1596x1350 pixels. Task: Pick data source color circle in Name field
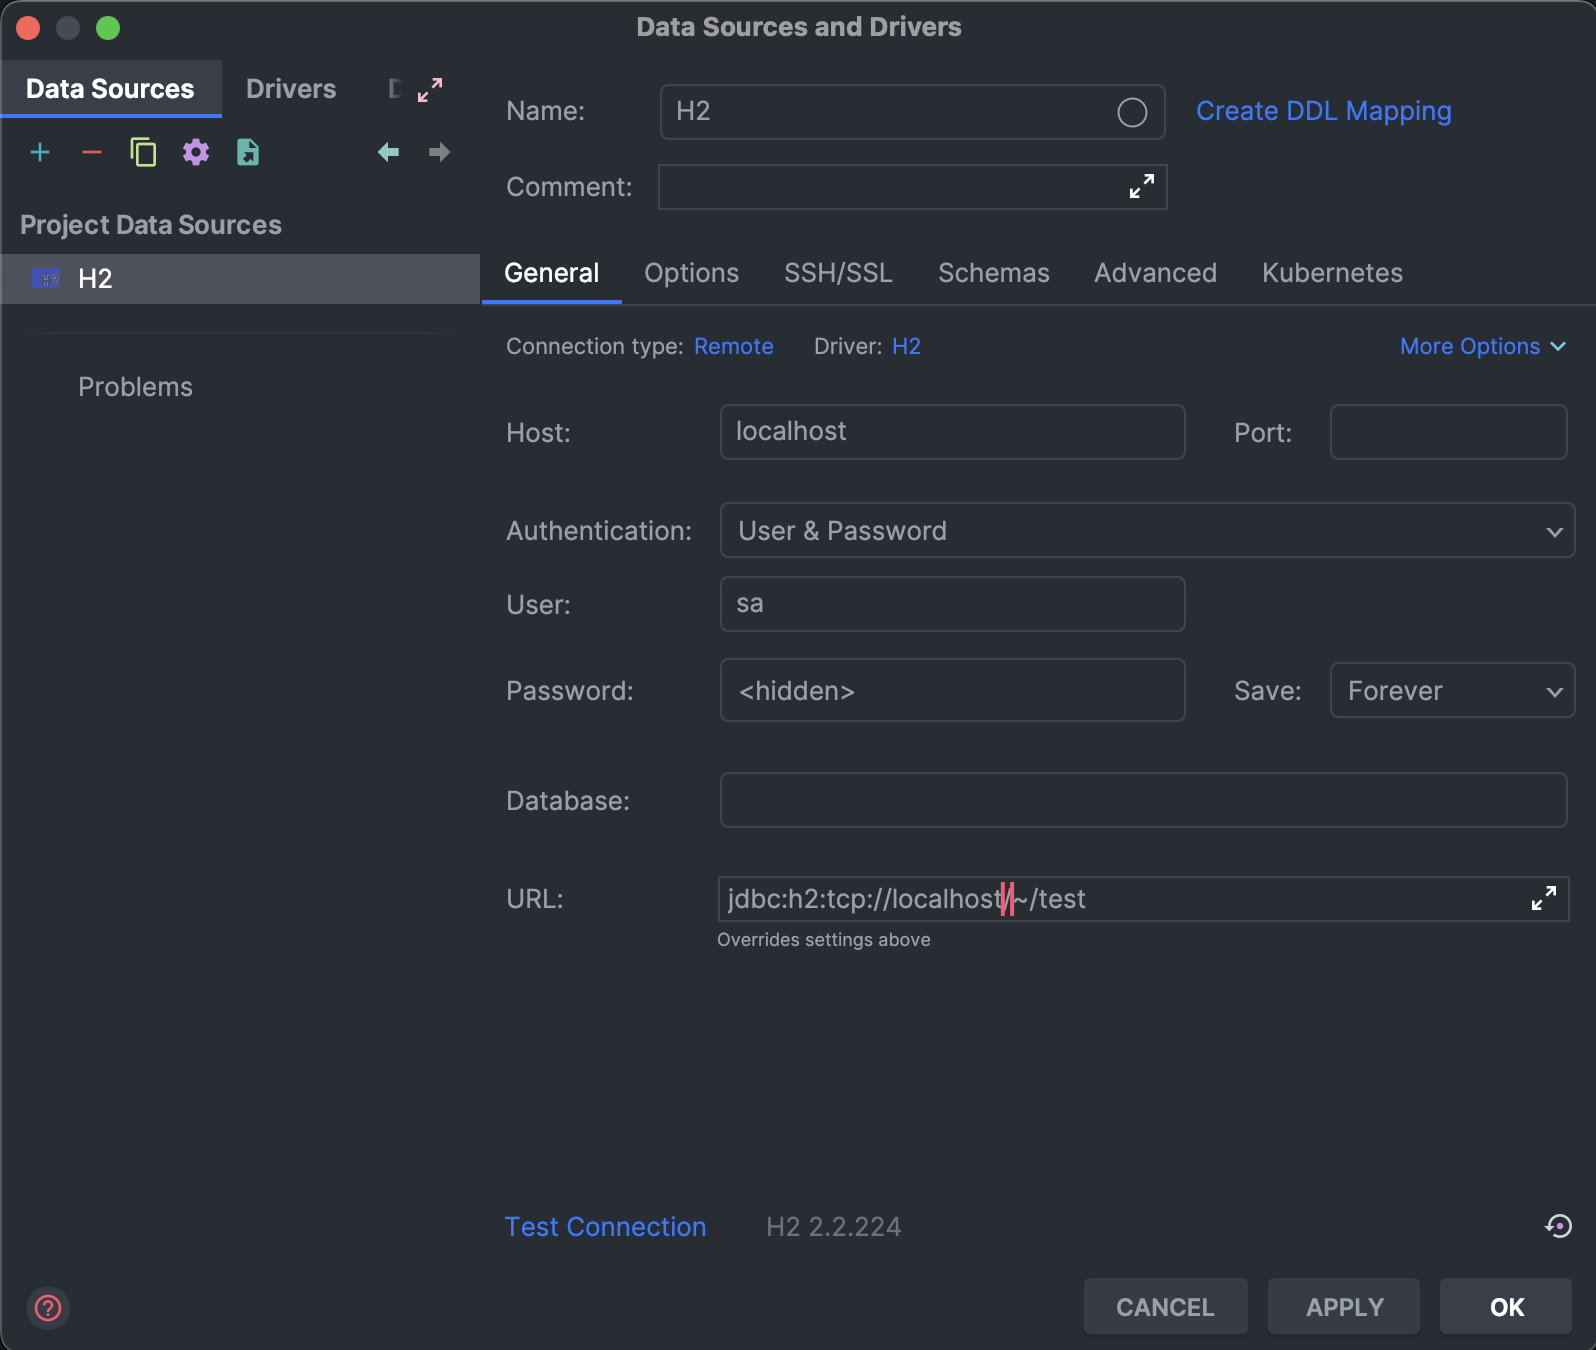pyautogui.click(x=1132, y=112)
